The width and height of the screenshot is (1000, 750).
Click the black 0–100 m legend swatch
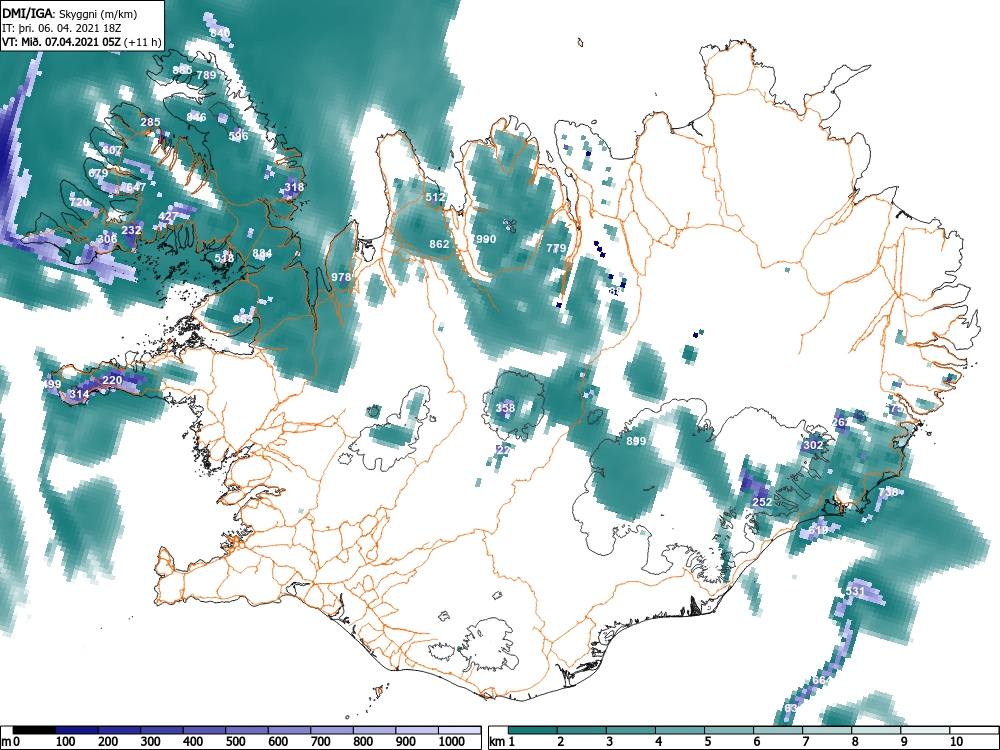(x=34, y=730)
